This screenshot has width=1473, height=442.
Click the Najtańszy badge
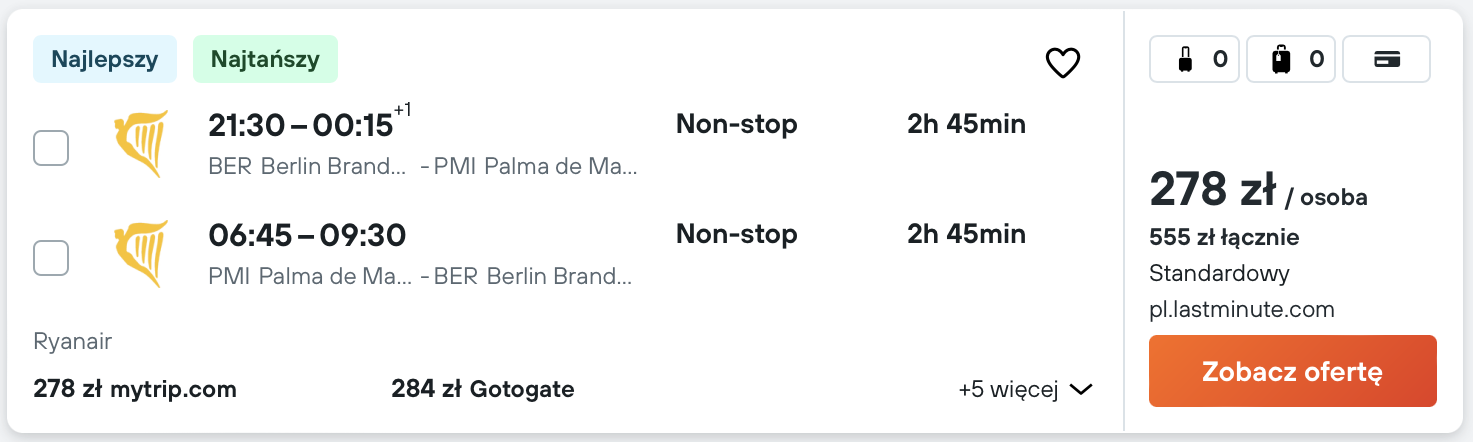coord(265,59)
